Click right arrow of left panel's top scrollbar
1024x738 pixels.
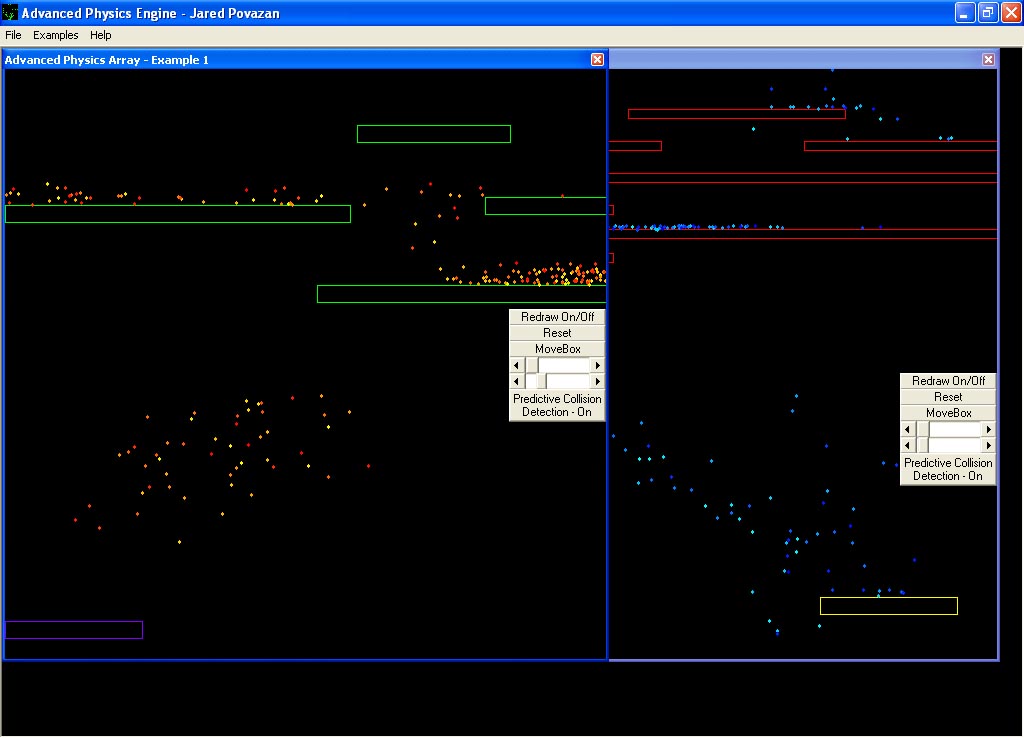(x=598, y=366)
